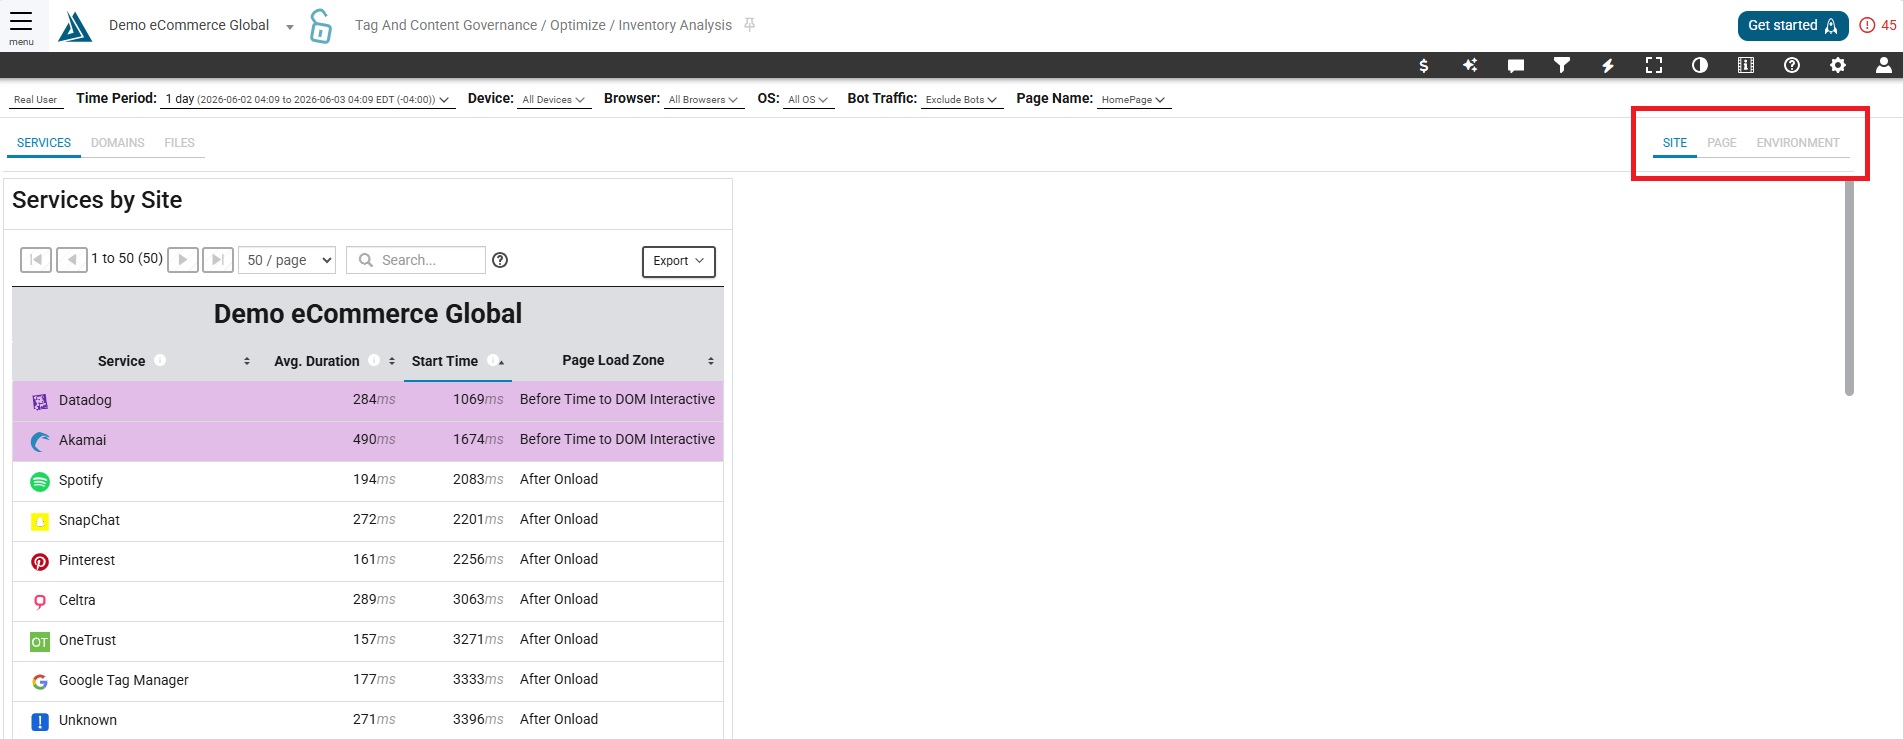Open the Browser All Browsers dropdown
The image size is (1903, 739).
coord(704,99)
